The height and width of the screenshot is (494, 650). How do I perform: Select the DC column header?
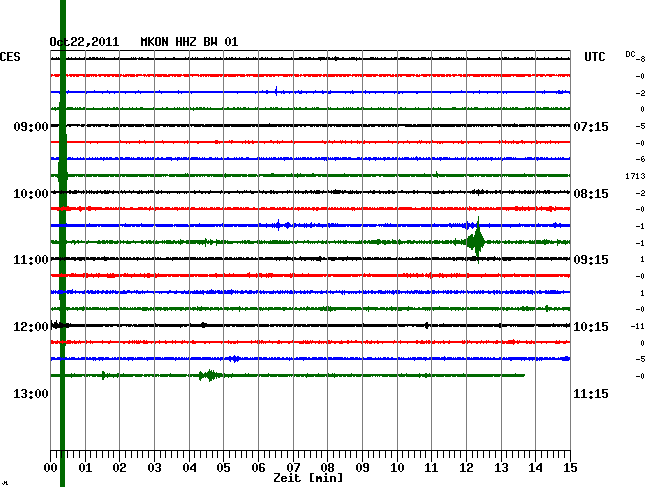[630, 54]
